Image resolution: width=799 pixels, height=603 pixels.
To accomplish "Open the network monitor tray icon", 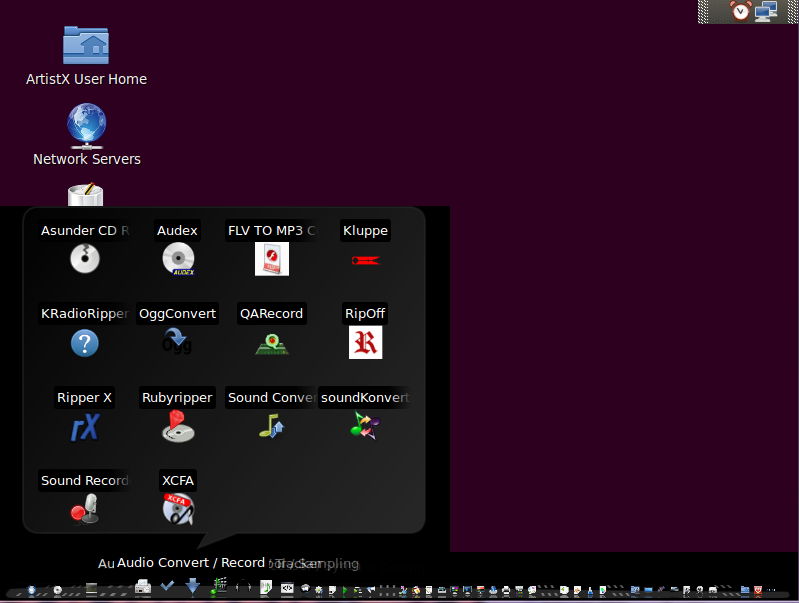I will [767, 11].
